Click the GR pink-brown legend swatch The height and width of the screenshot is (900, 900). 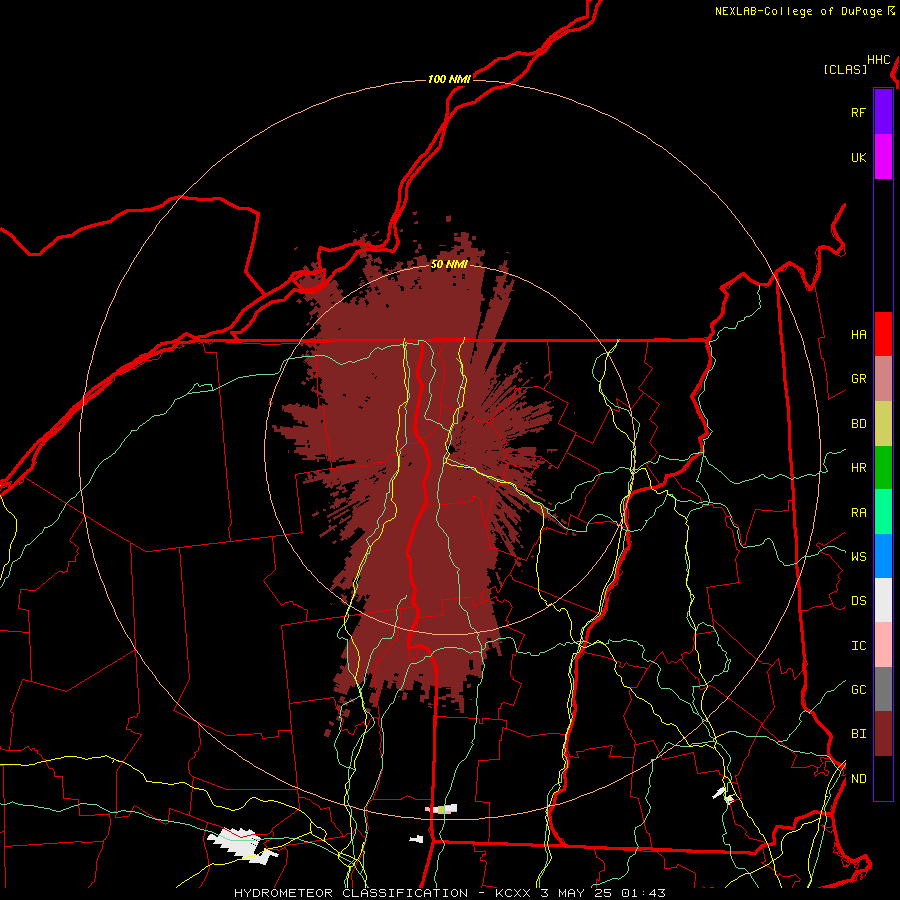[883, 379]
